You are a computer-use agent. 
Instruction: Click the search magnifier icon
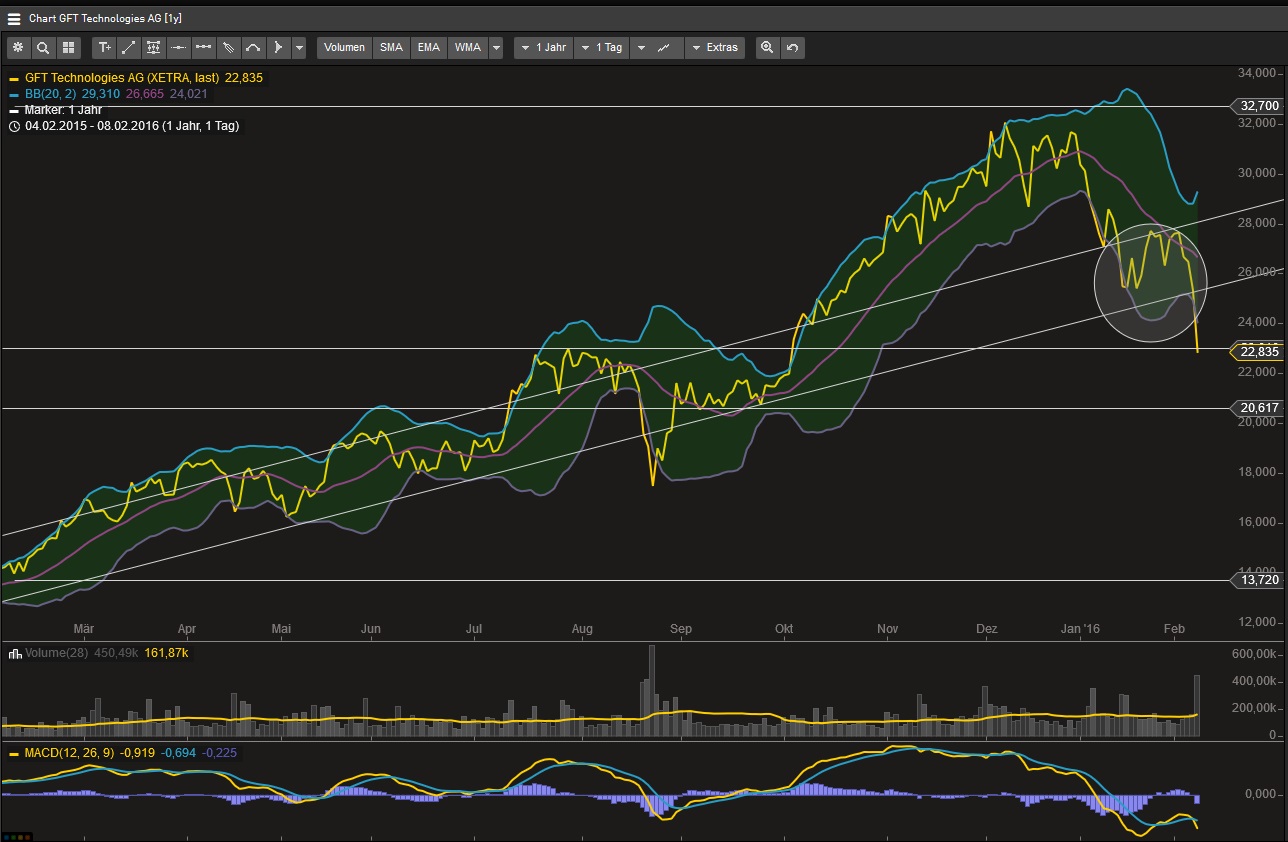tap(43, 47)
